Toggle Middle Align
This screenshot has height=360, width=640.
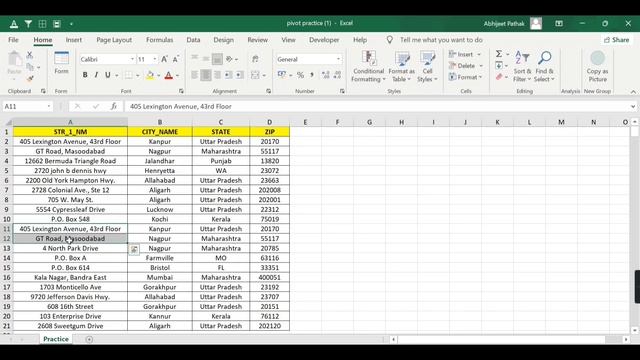(x=206, y=59)
